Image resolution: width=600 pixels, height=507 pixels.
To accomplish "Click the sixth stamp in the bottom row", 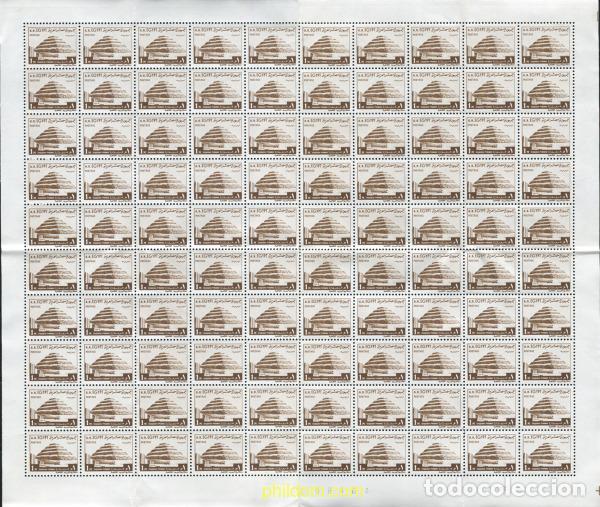I will (x=327, y=452).
